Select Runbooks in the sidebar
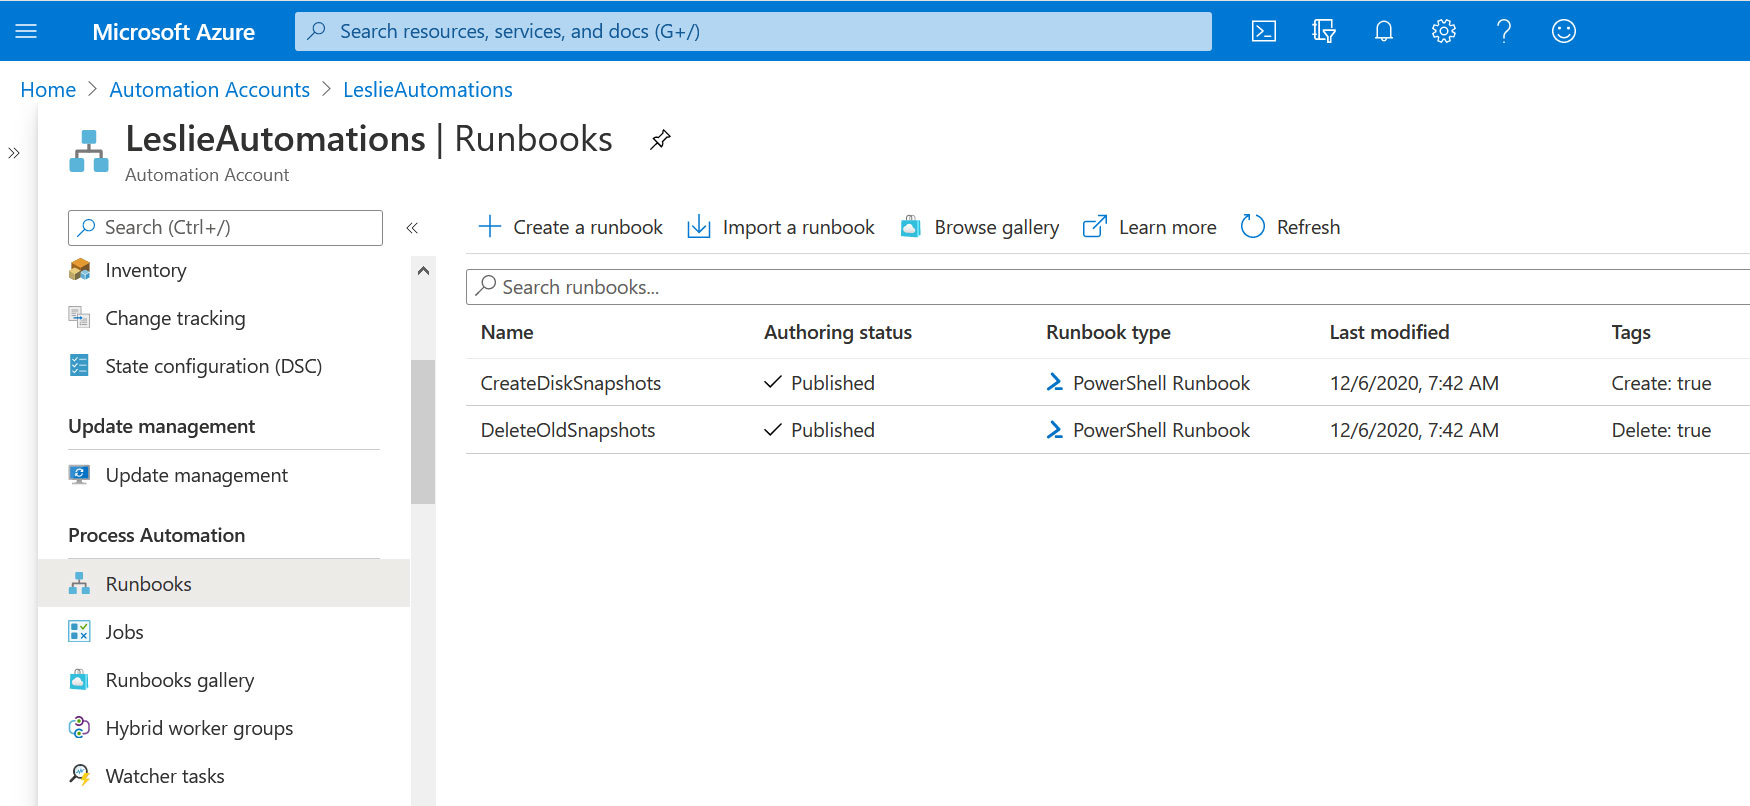Image resolution: width=1750 pixels, height=806 pixels. [224, 584]
